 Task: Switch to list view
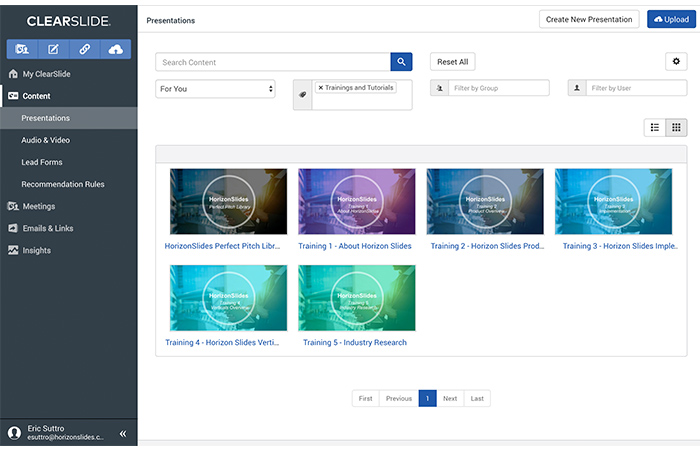[655, 128]
